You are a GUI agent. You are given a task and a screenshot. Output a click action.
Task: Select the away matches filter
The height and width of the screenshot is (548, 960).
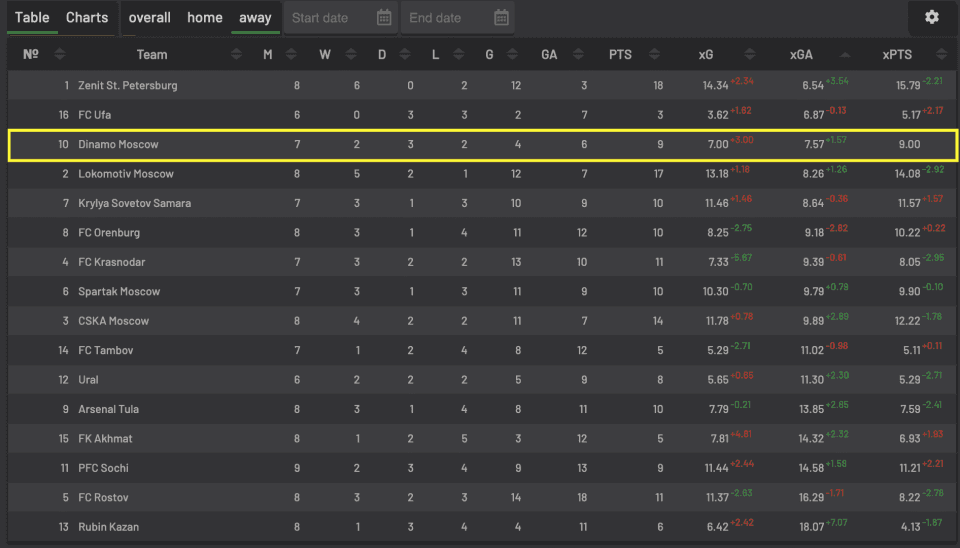[255, 18]
